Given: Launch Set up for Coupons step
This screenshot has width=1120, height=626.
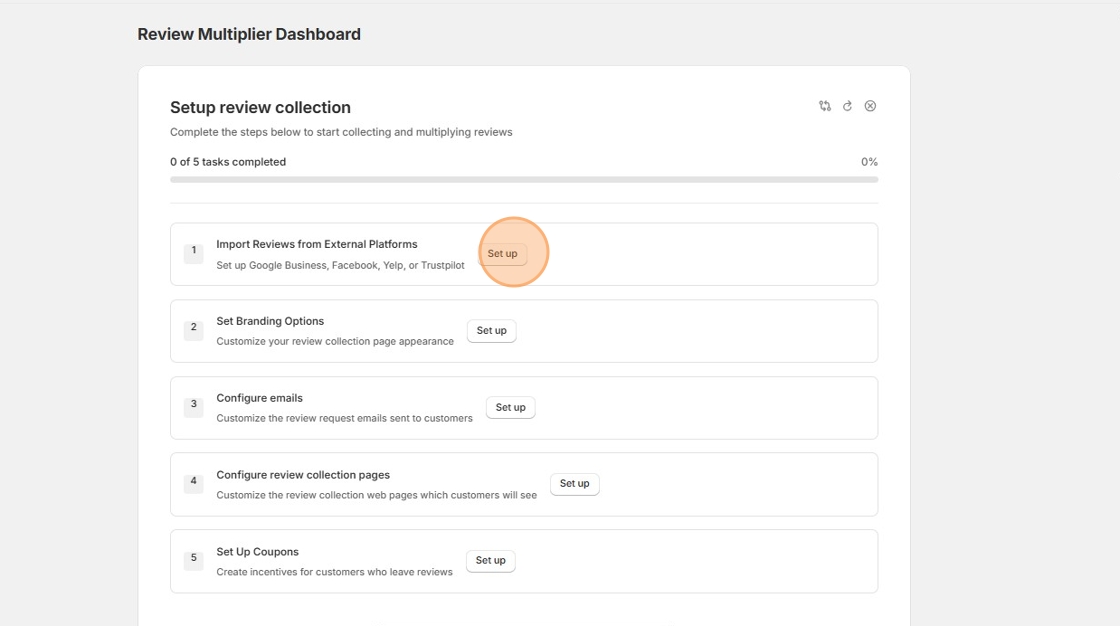Looking at the screenshot, I should [x=490, y=561].
